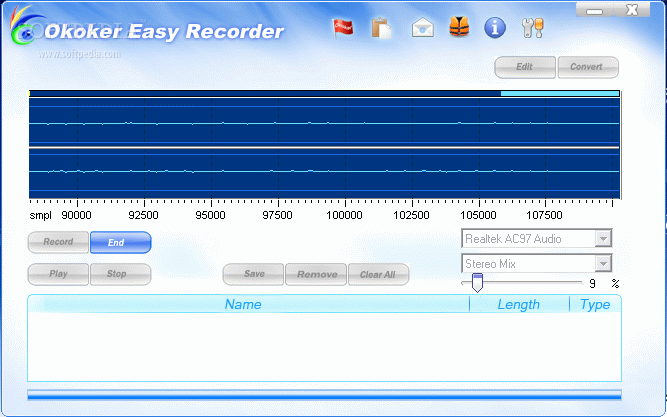This screenshot has height=417, width=667.
Task: Sort list by Length column
Action: (x=519, y=304)
